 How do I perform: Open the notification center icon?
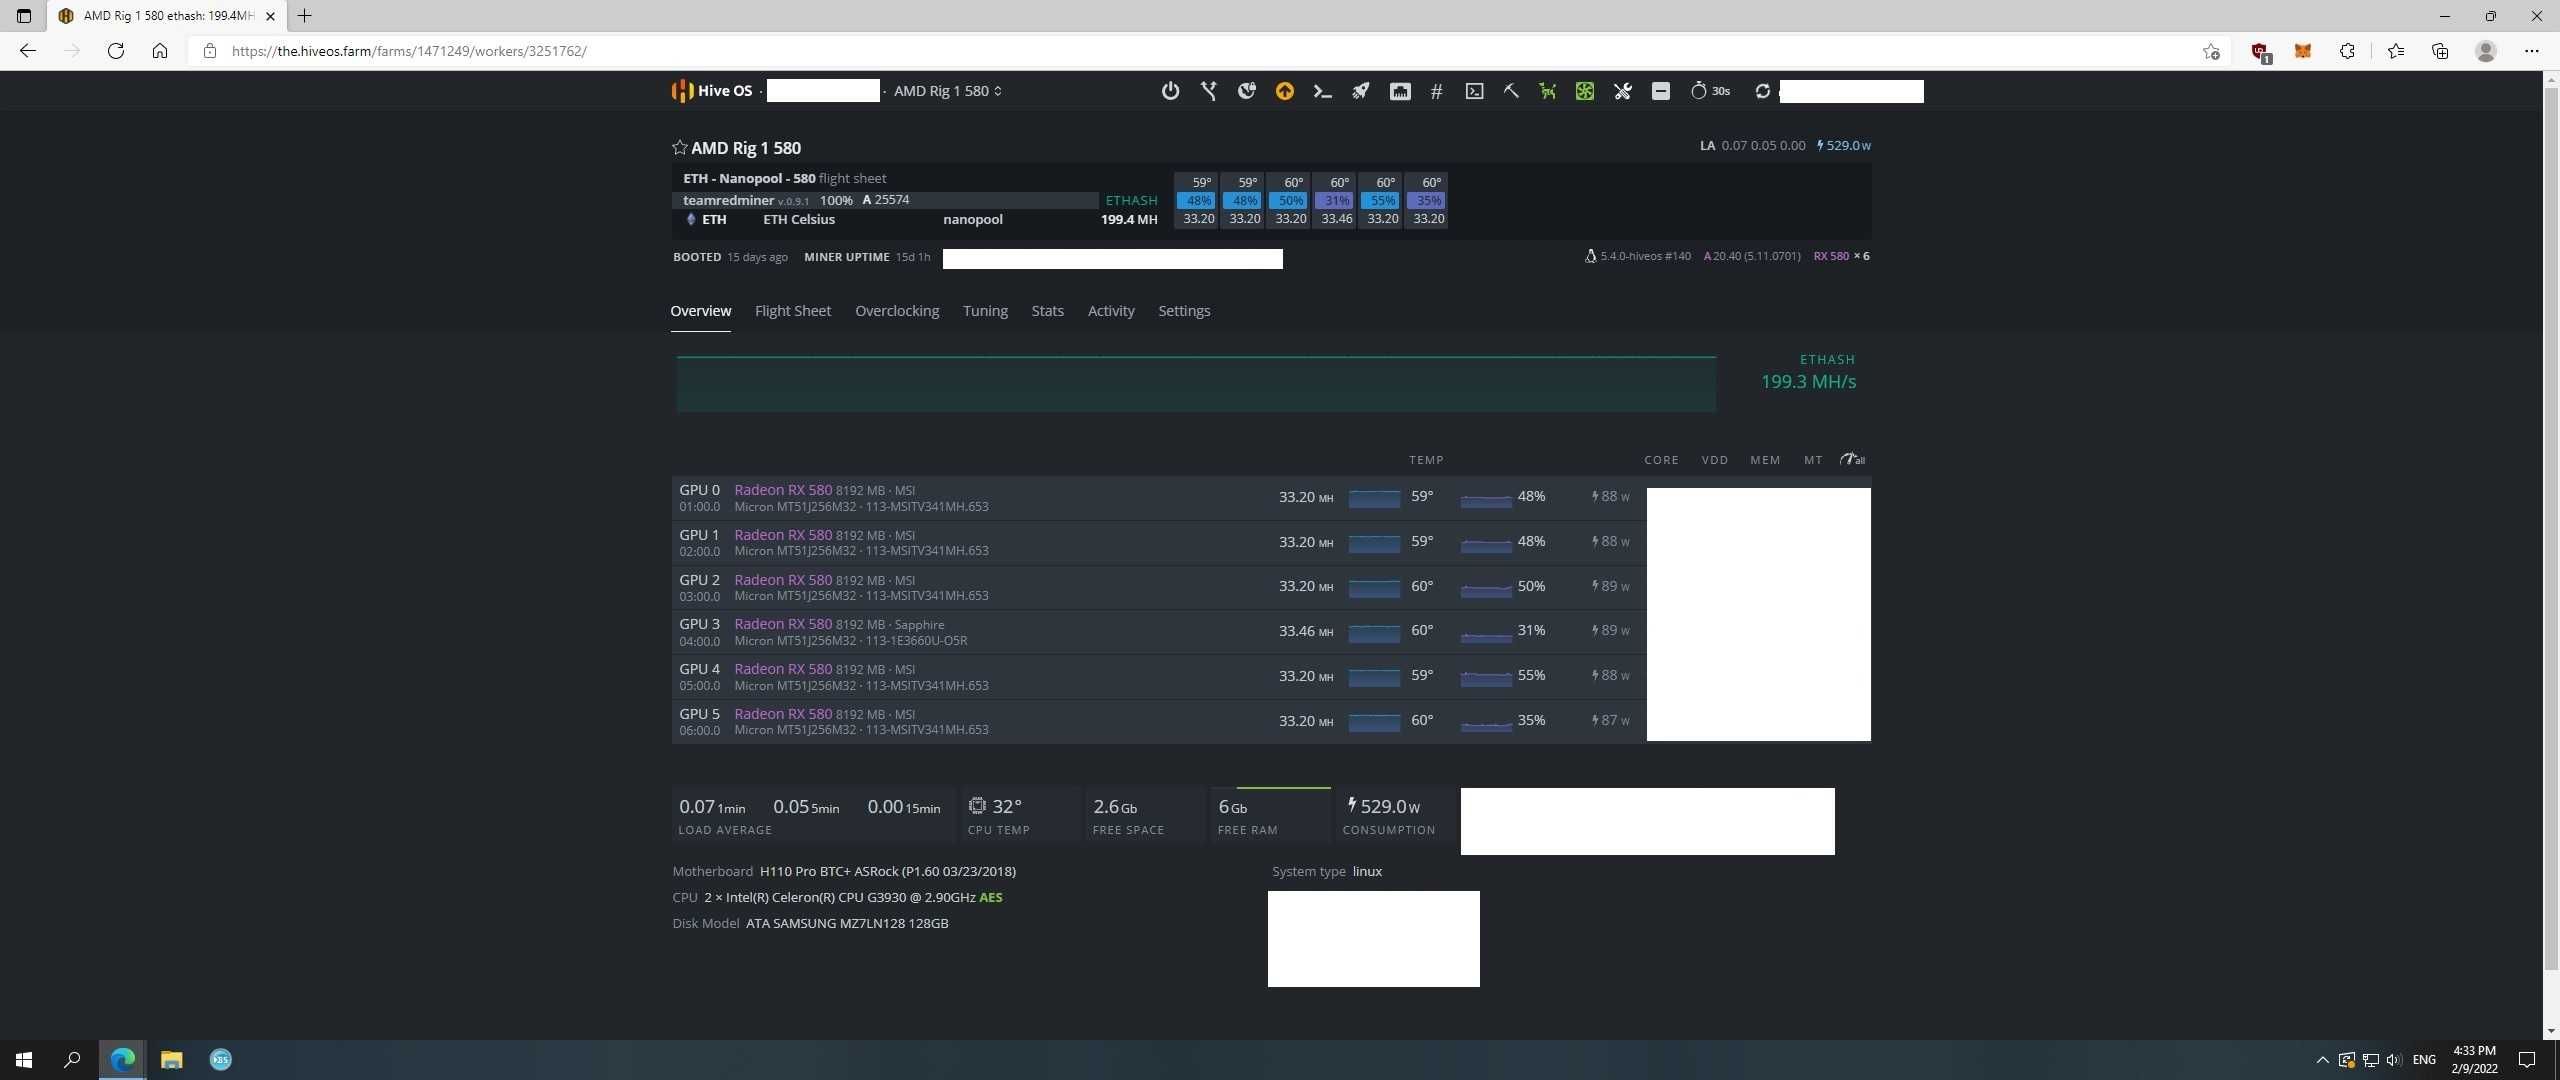point(2527,1060)
